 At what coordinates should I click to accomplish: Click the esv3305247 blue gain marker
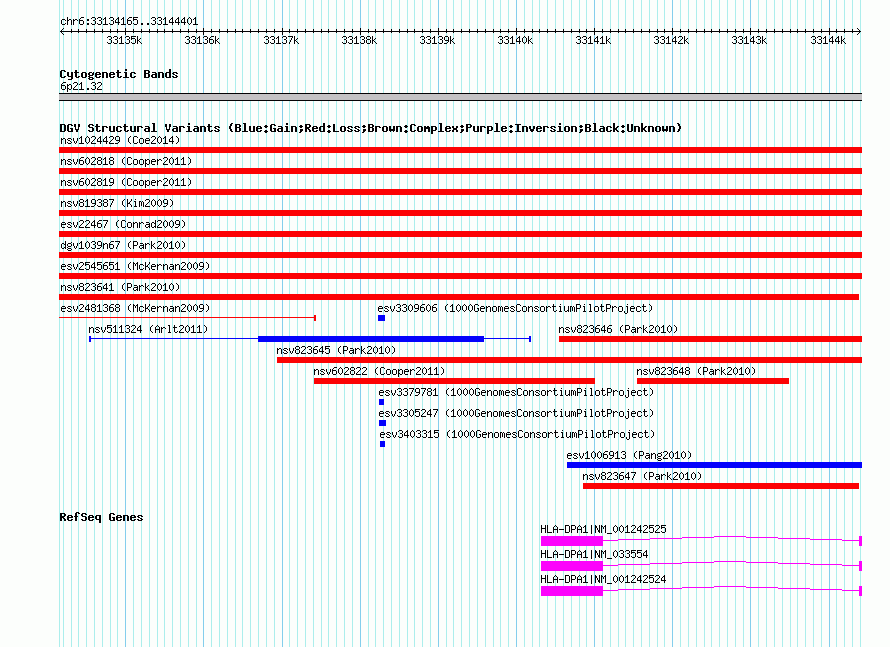point(383,423)
